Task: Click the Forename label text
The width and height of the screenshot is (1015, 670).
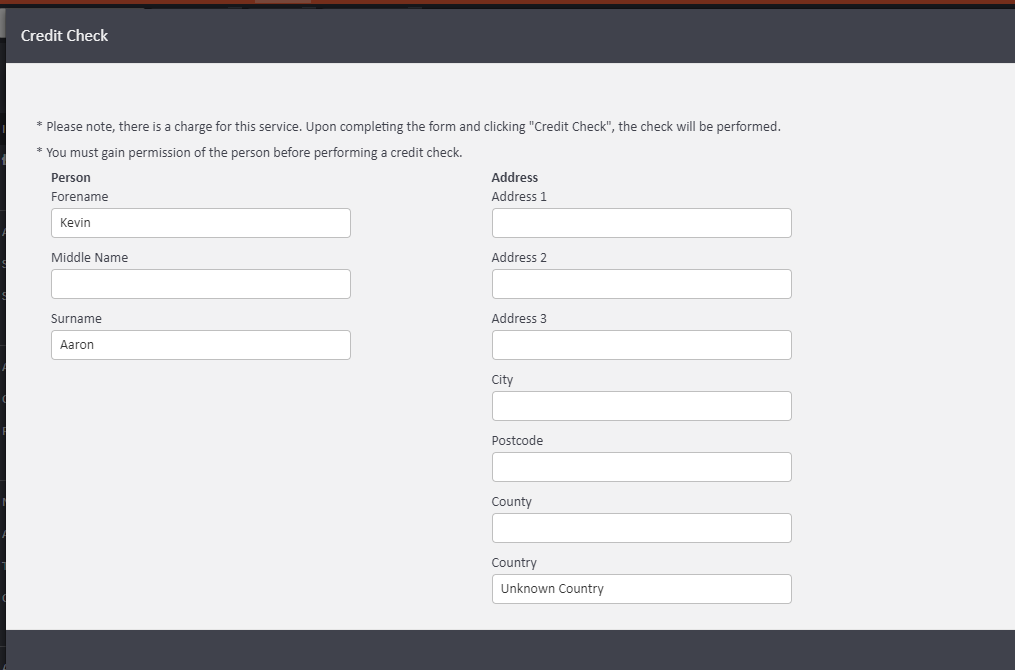Action: [x=80, y=197]
